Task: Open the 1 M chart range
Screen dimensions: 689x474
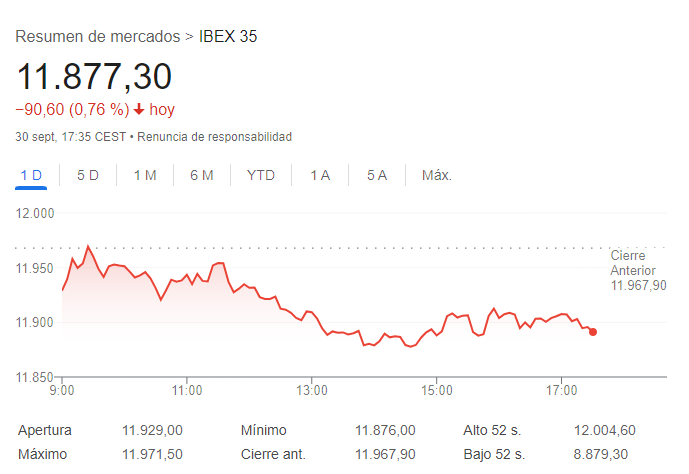Action: coord(145,176)
